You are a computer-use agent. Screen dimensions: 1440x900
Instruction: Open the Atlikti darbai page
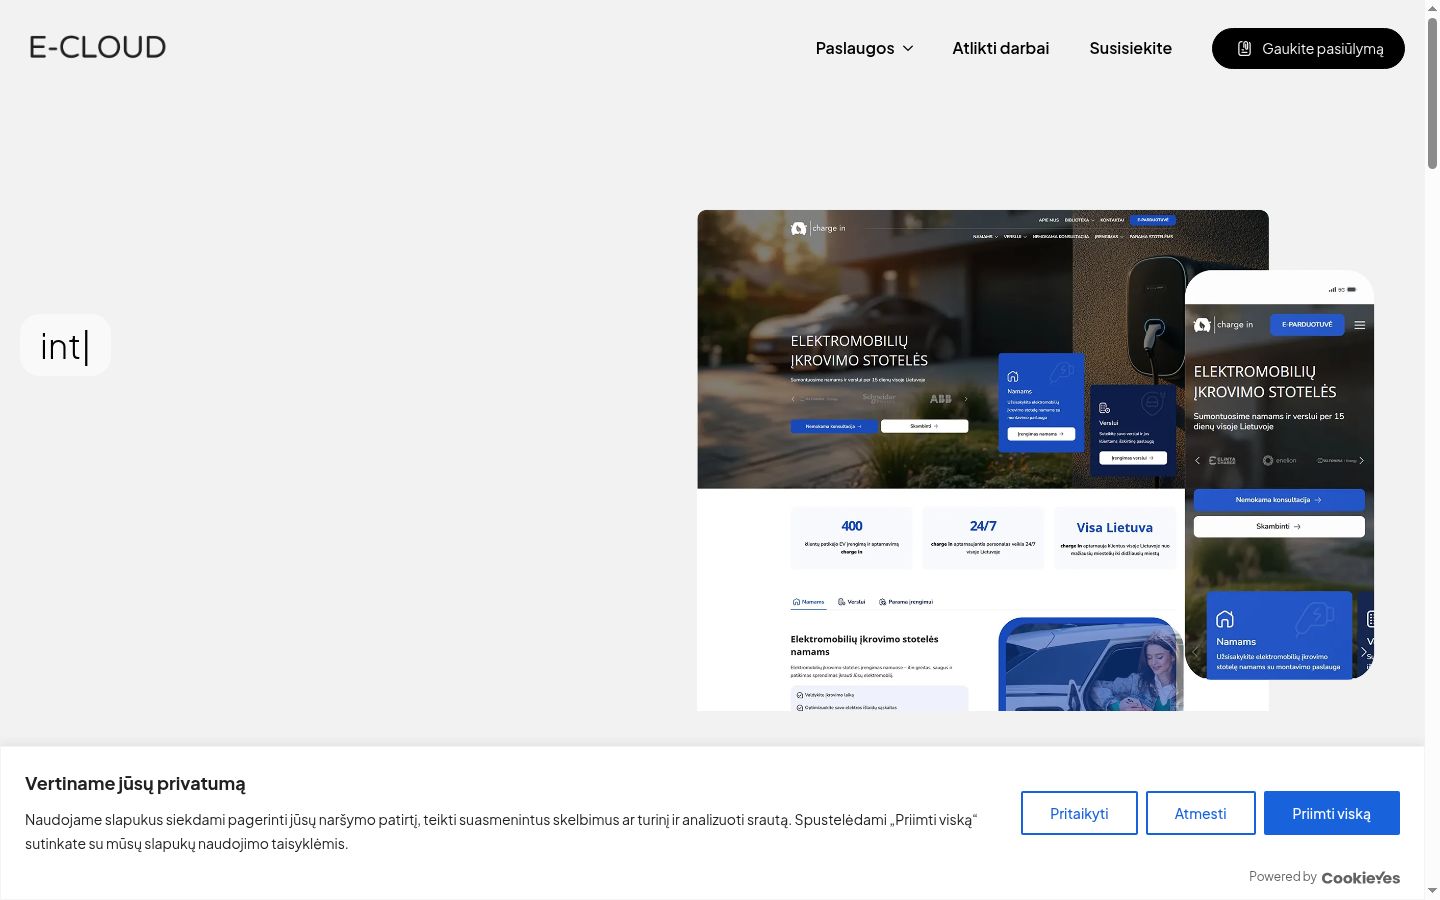pyautogui.click(x=1000, y=48)
